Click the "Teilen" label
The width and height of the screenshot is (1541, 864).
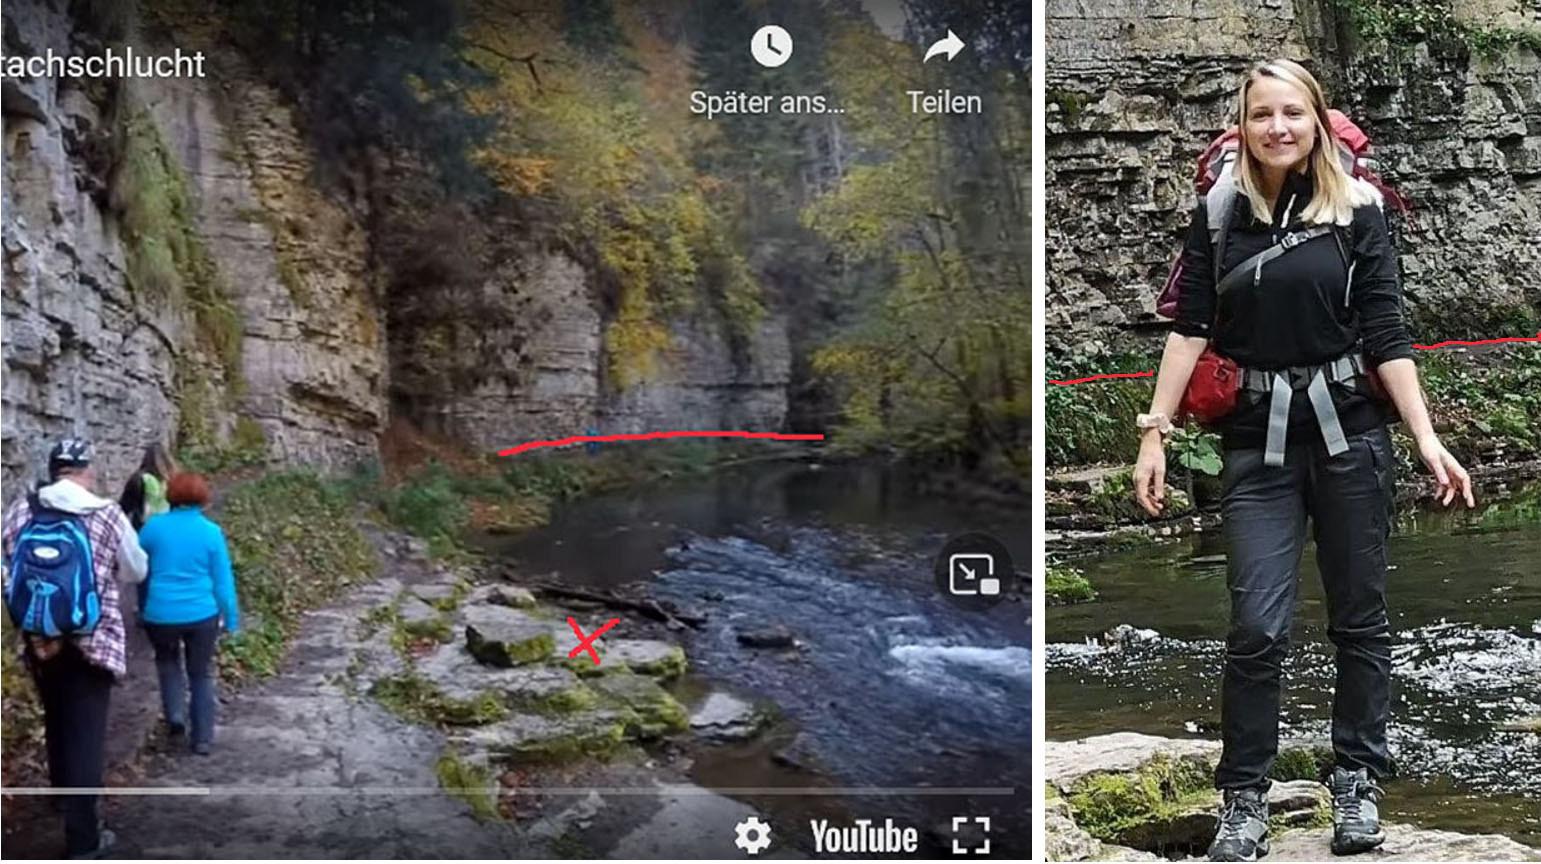(x=944, y=102)
